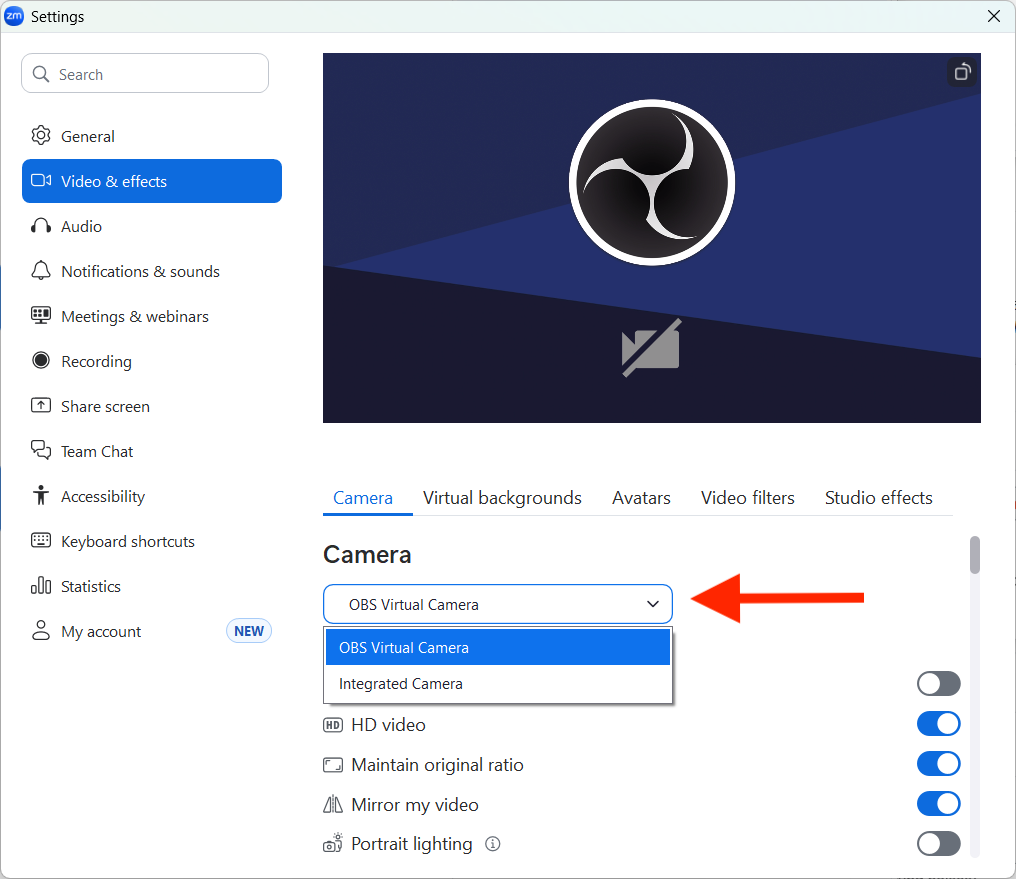The width and height of the screenshot is (1016, 879).
Task: Go to Audio settings
Action: coord(152,226)
